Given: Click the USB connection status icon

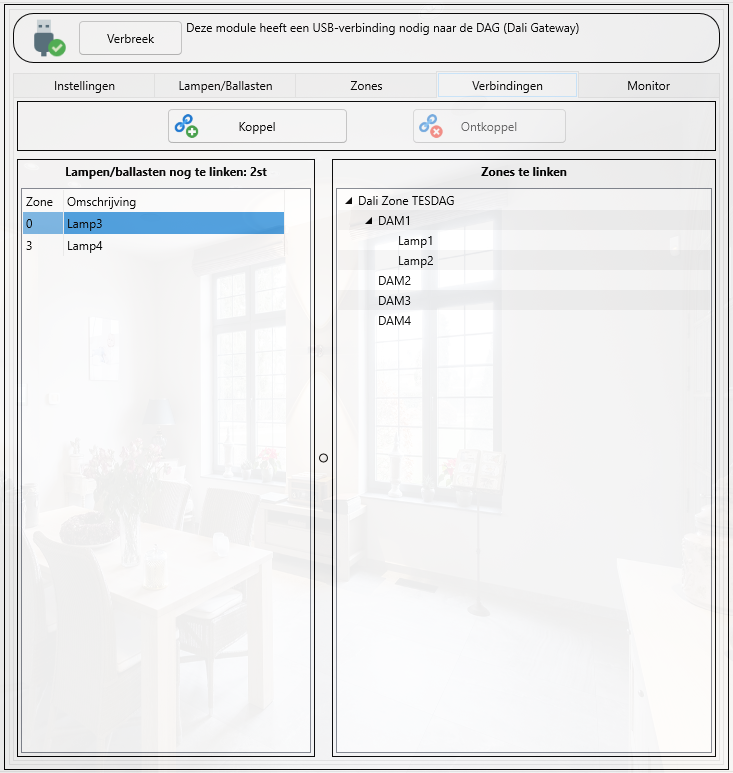Looking at the screenshot, I should coord(49,38).
